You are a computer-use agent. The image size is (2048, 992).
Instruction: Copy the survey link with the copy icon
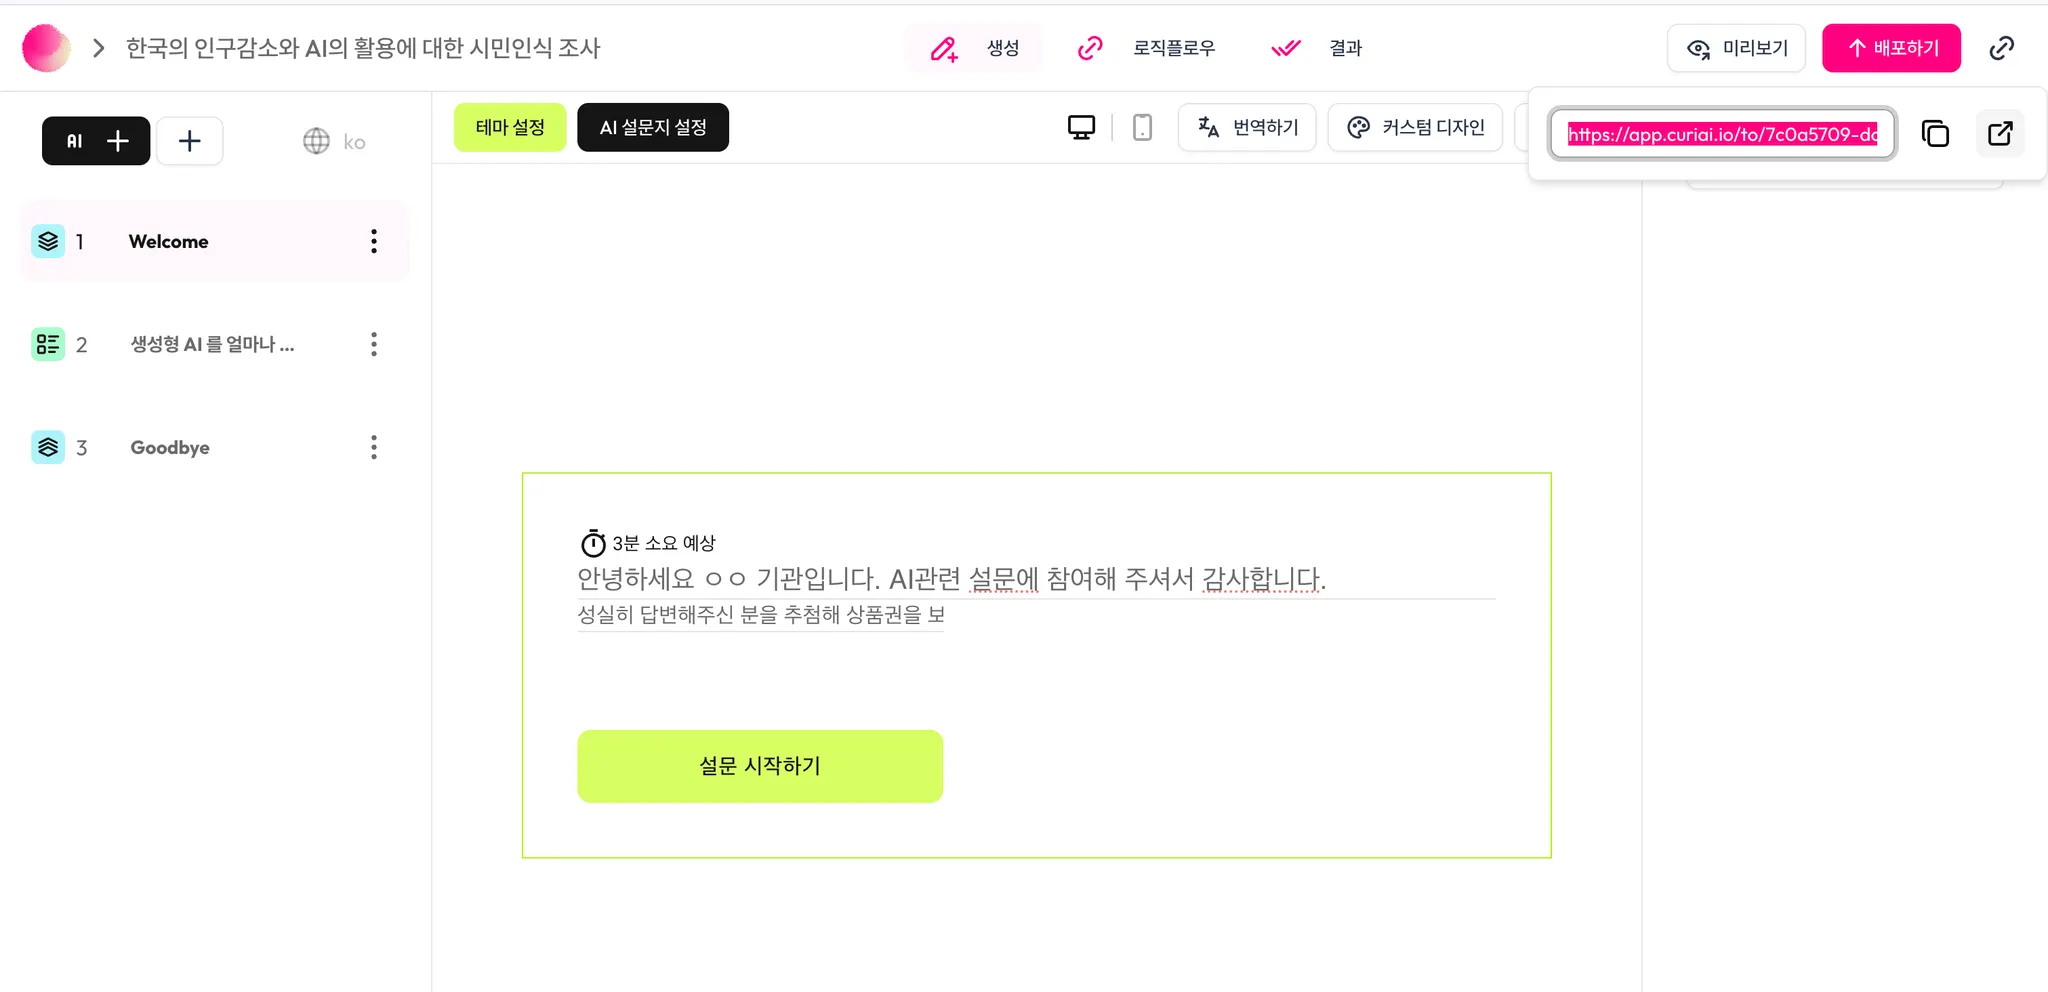1935,134
